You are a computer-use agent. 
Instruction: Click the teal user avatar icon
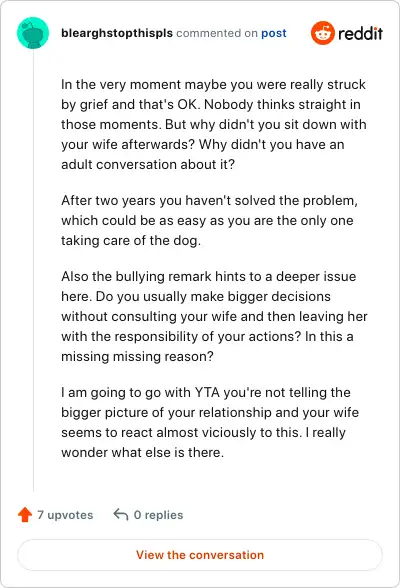[x=33, y=33]
